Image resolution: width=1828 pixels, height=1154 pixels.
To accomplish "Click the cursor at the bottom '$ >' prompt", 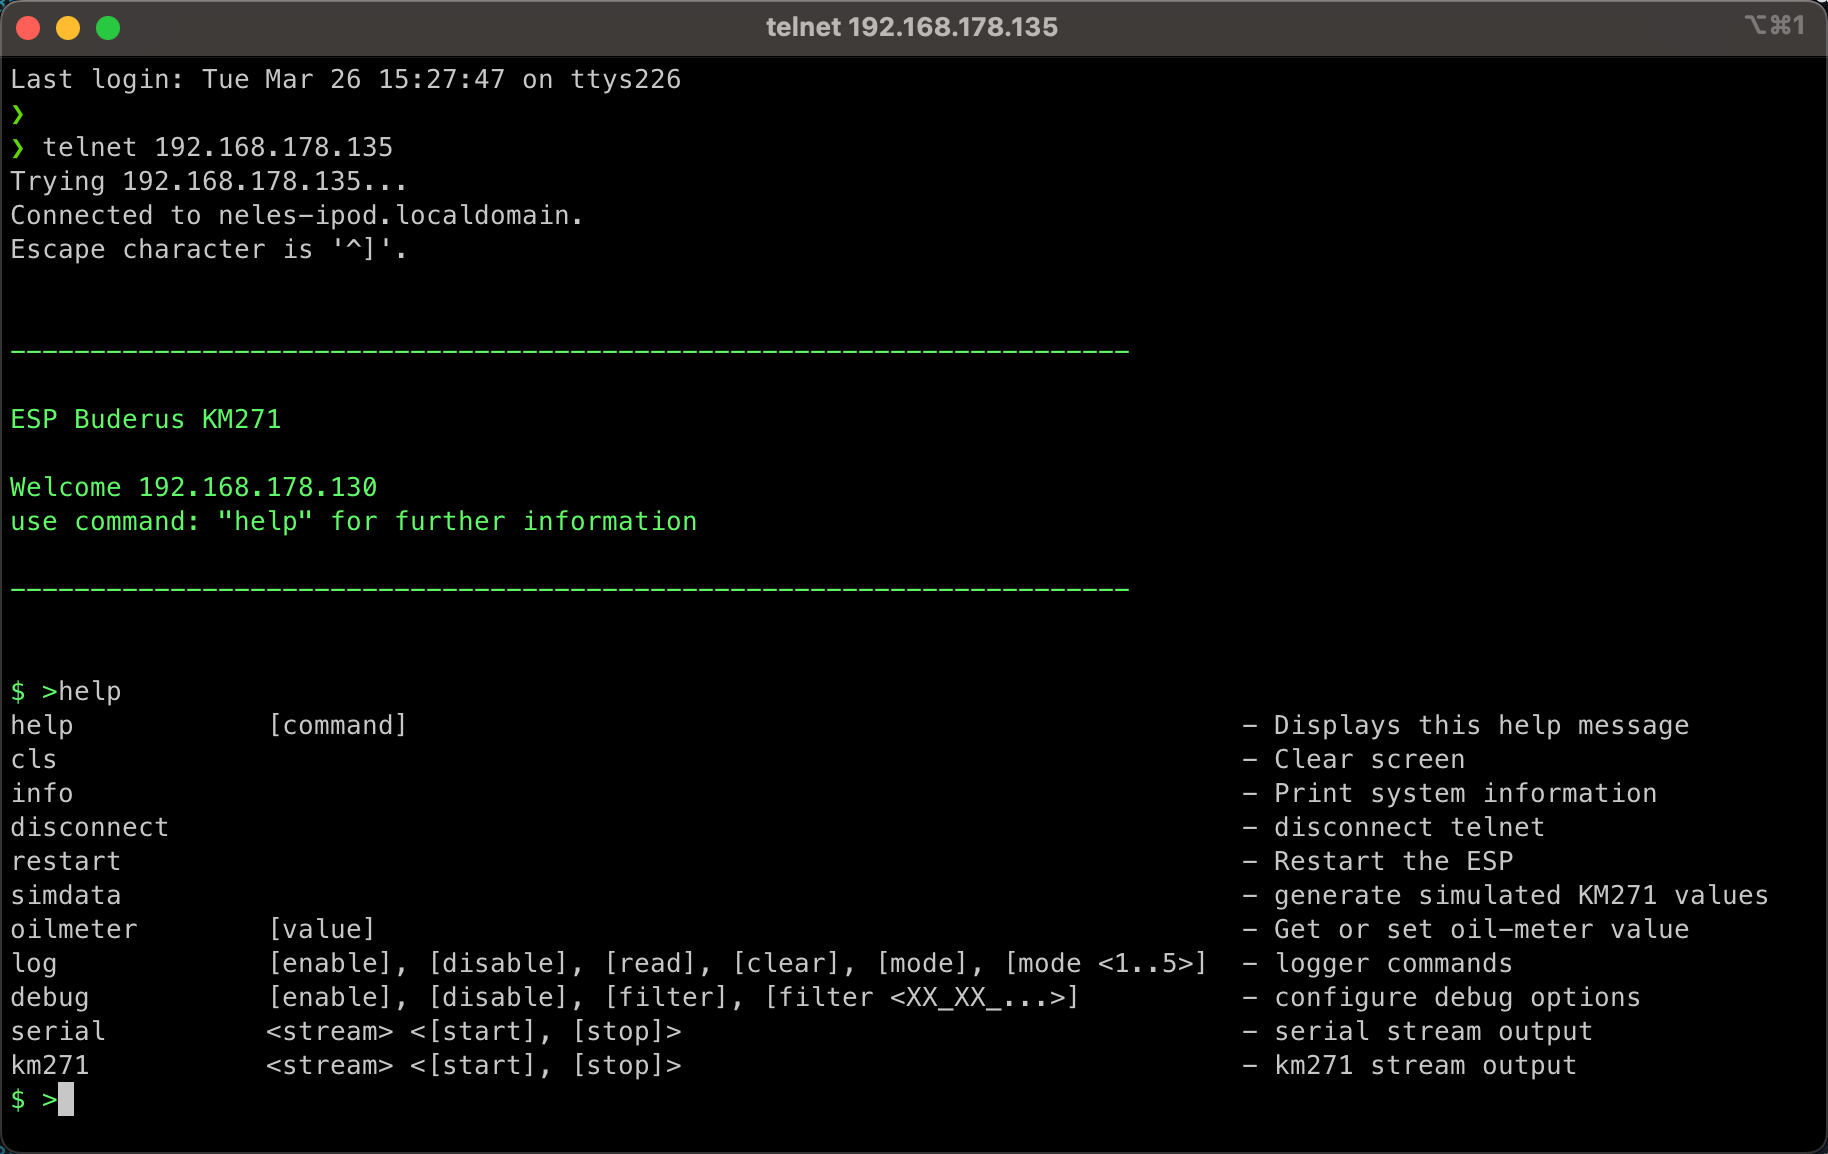I will [x=66, y=1099].
